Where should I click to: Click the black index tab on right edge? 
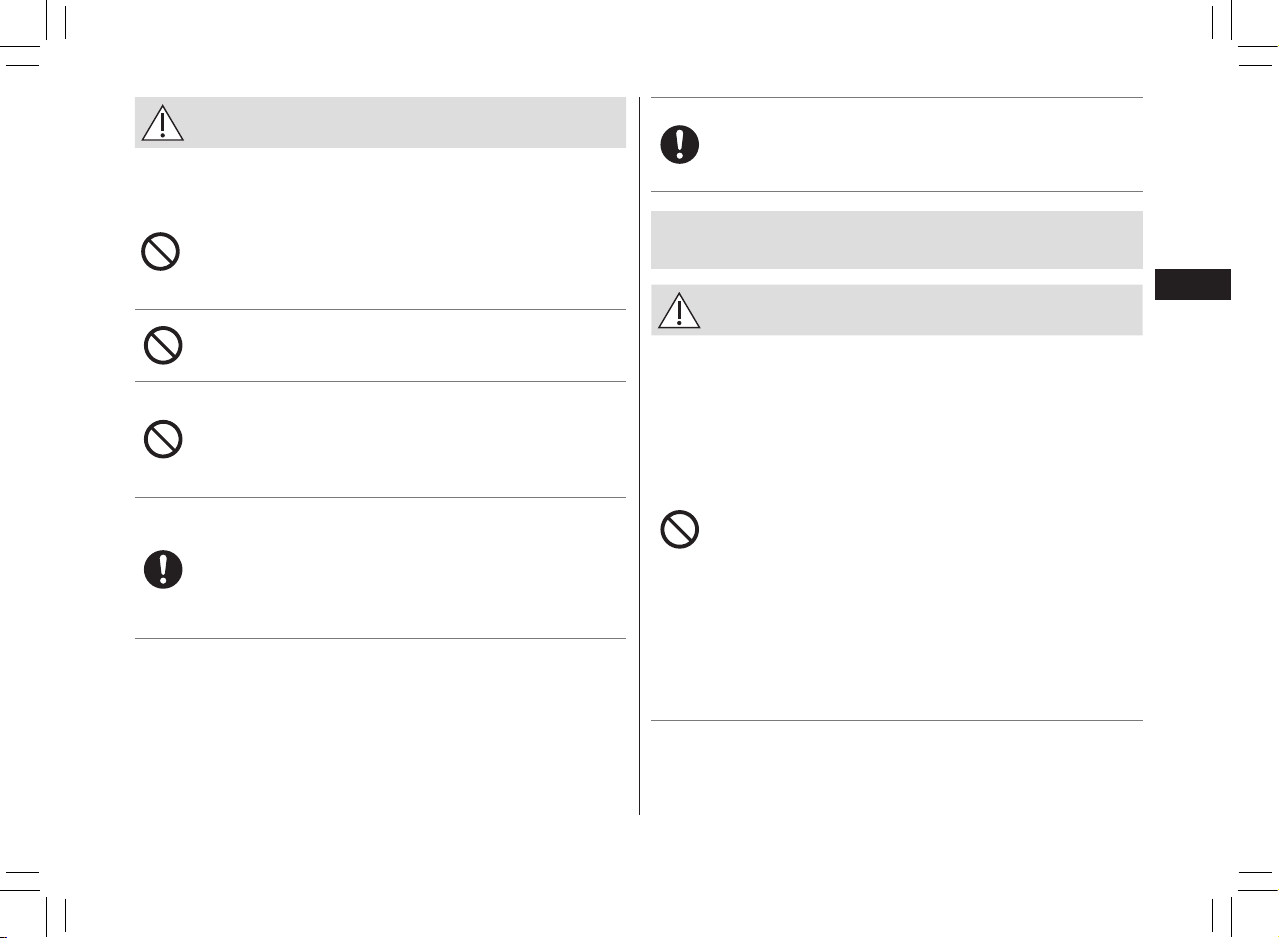pos(1192,283)
